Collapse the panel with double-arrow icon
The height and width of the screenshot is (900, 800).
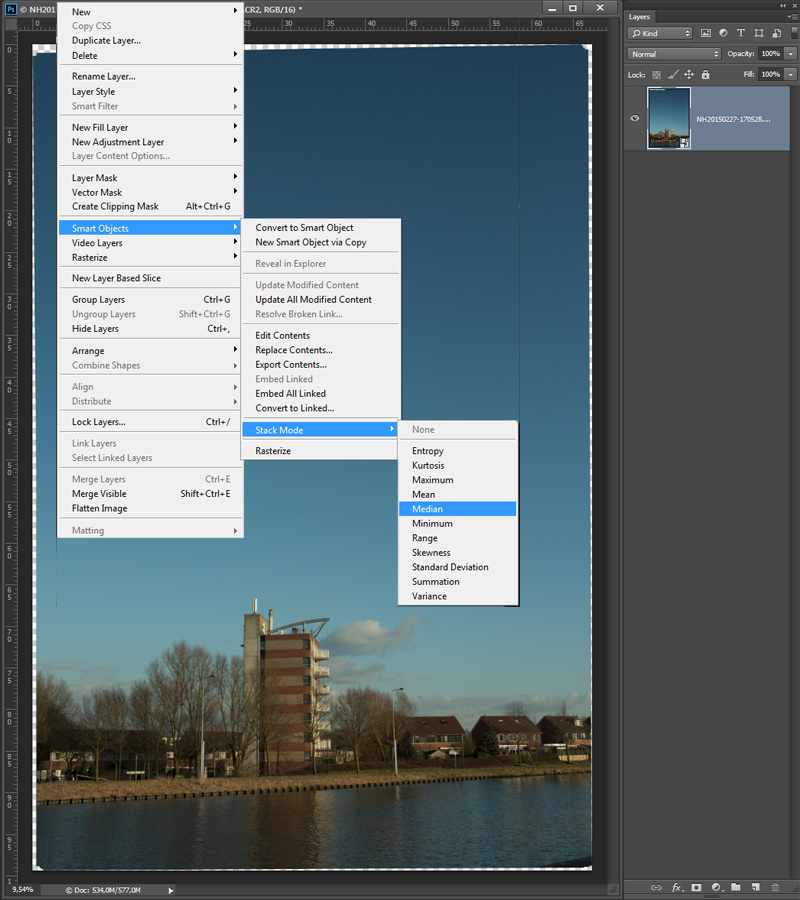783,5
